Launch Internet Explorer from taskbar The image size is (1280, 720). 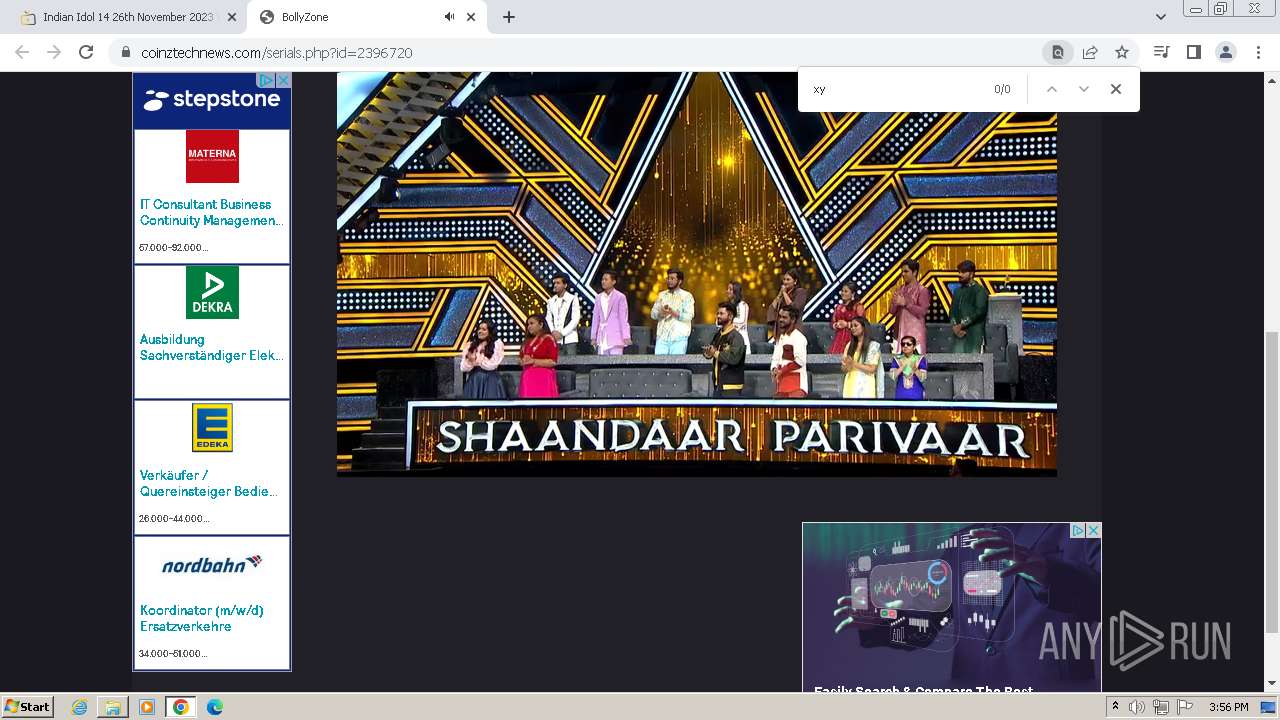click(79, 707)
